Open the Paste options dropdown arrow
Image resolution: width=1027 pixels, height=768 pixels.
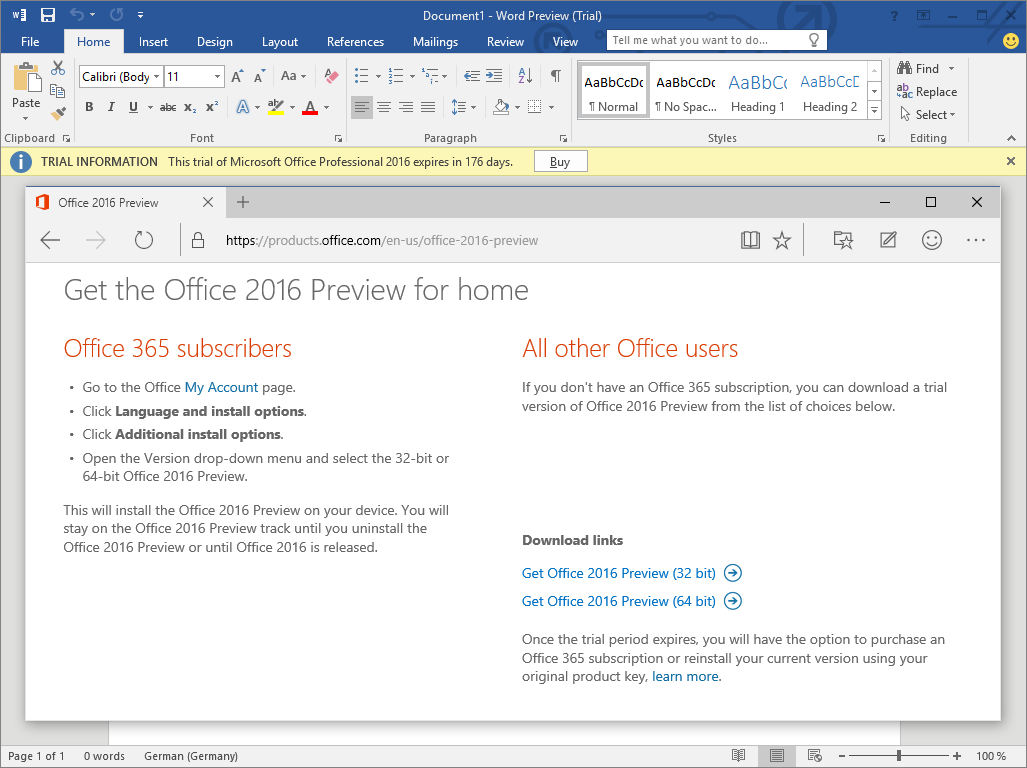26,119
